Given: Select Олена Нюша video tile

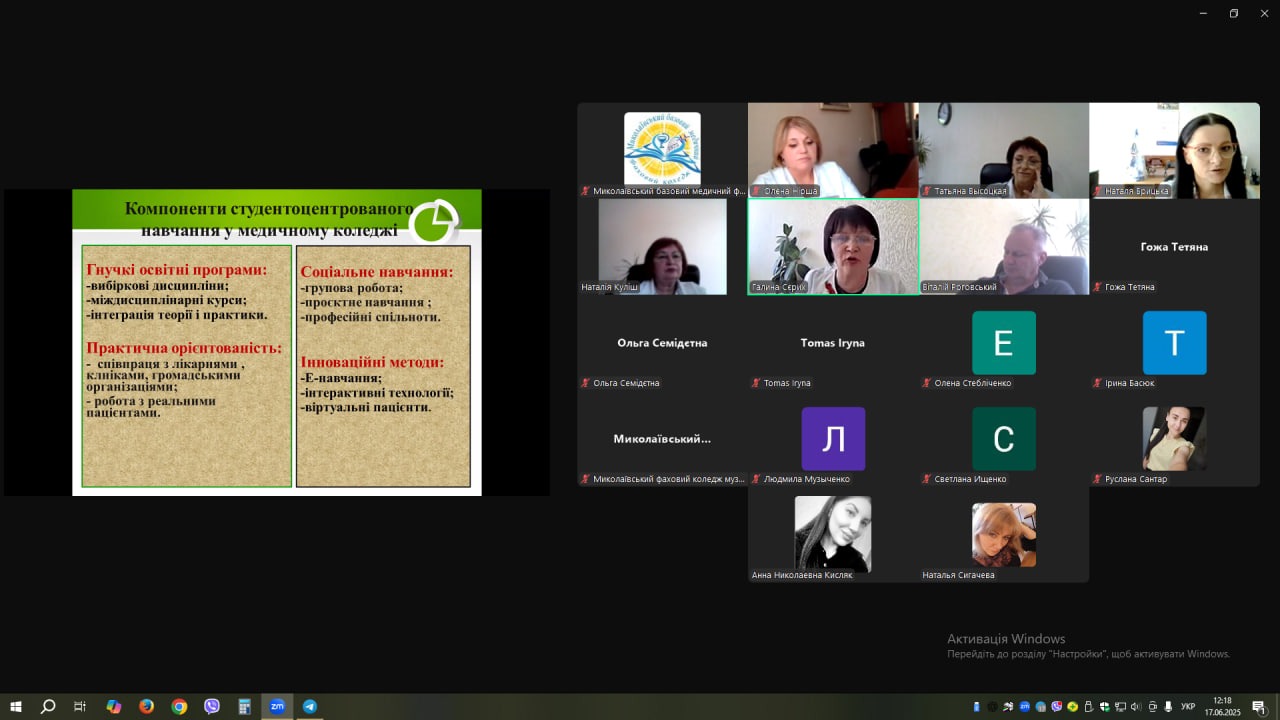Looking at the screenshot, I should [x=833, y=150].
